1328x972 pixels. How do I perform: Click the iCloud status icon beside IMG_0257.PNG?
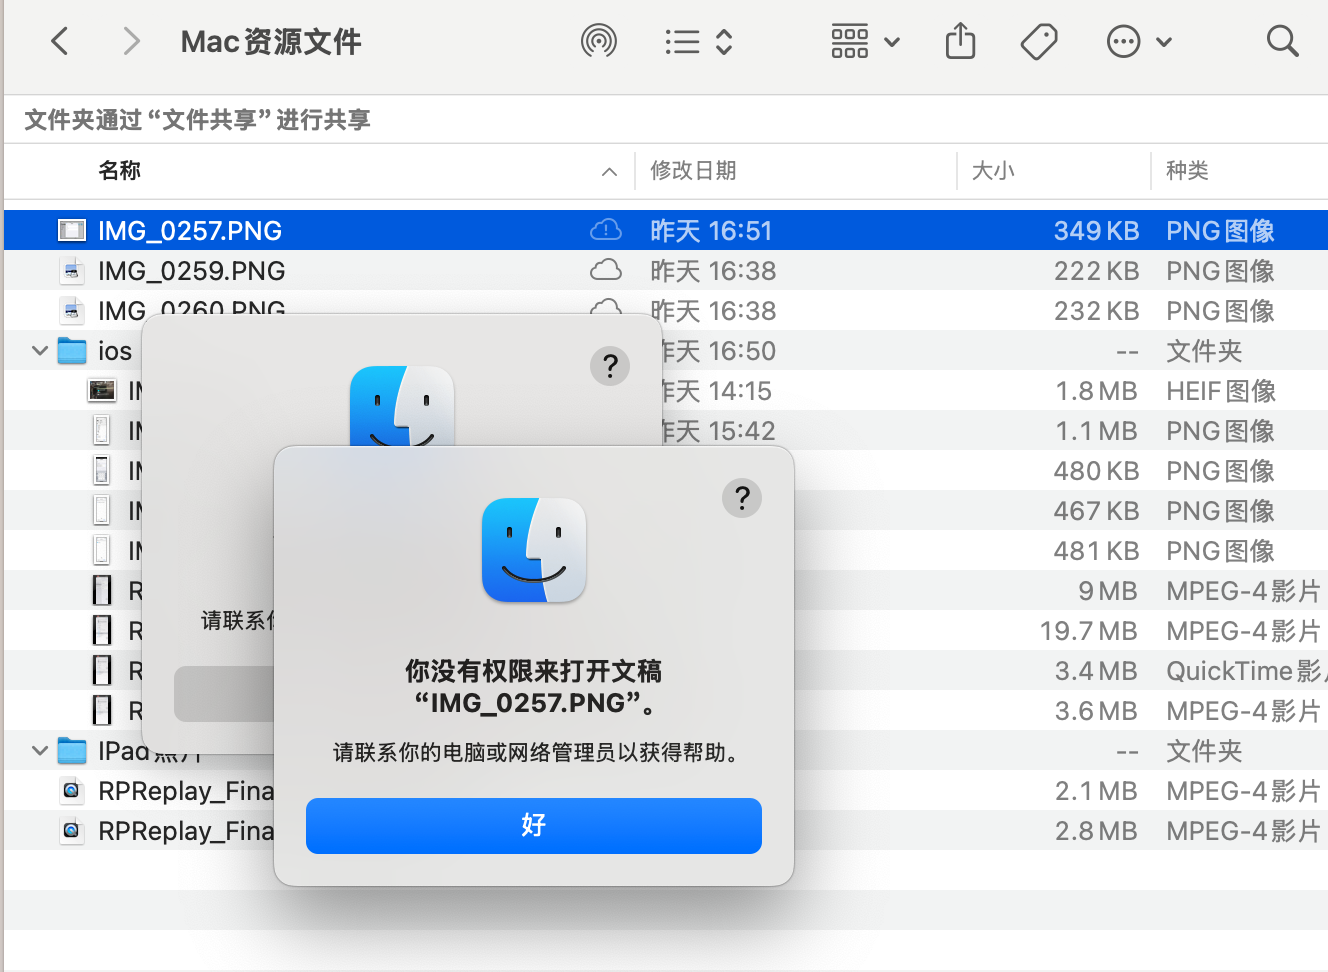coord(606,230)
